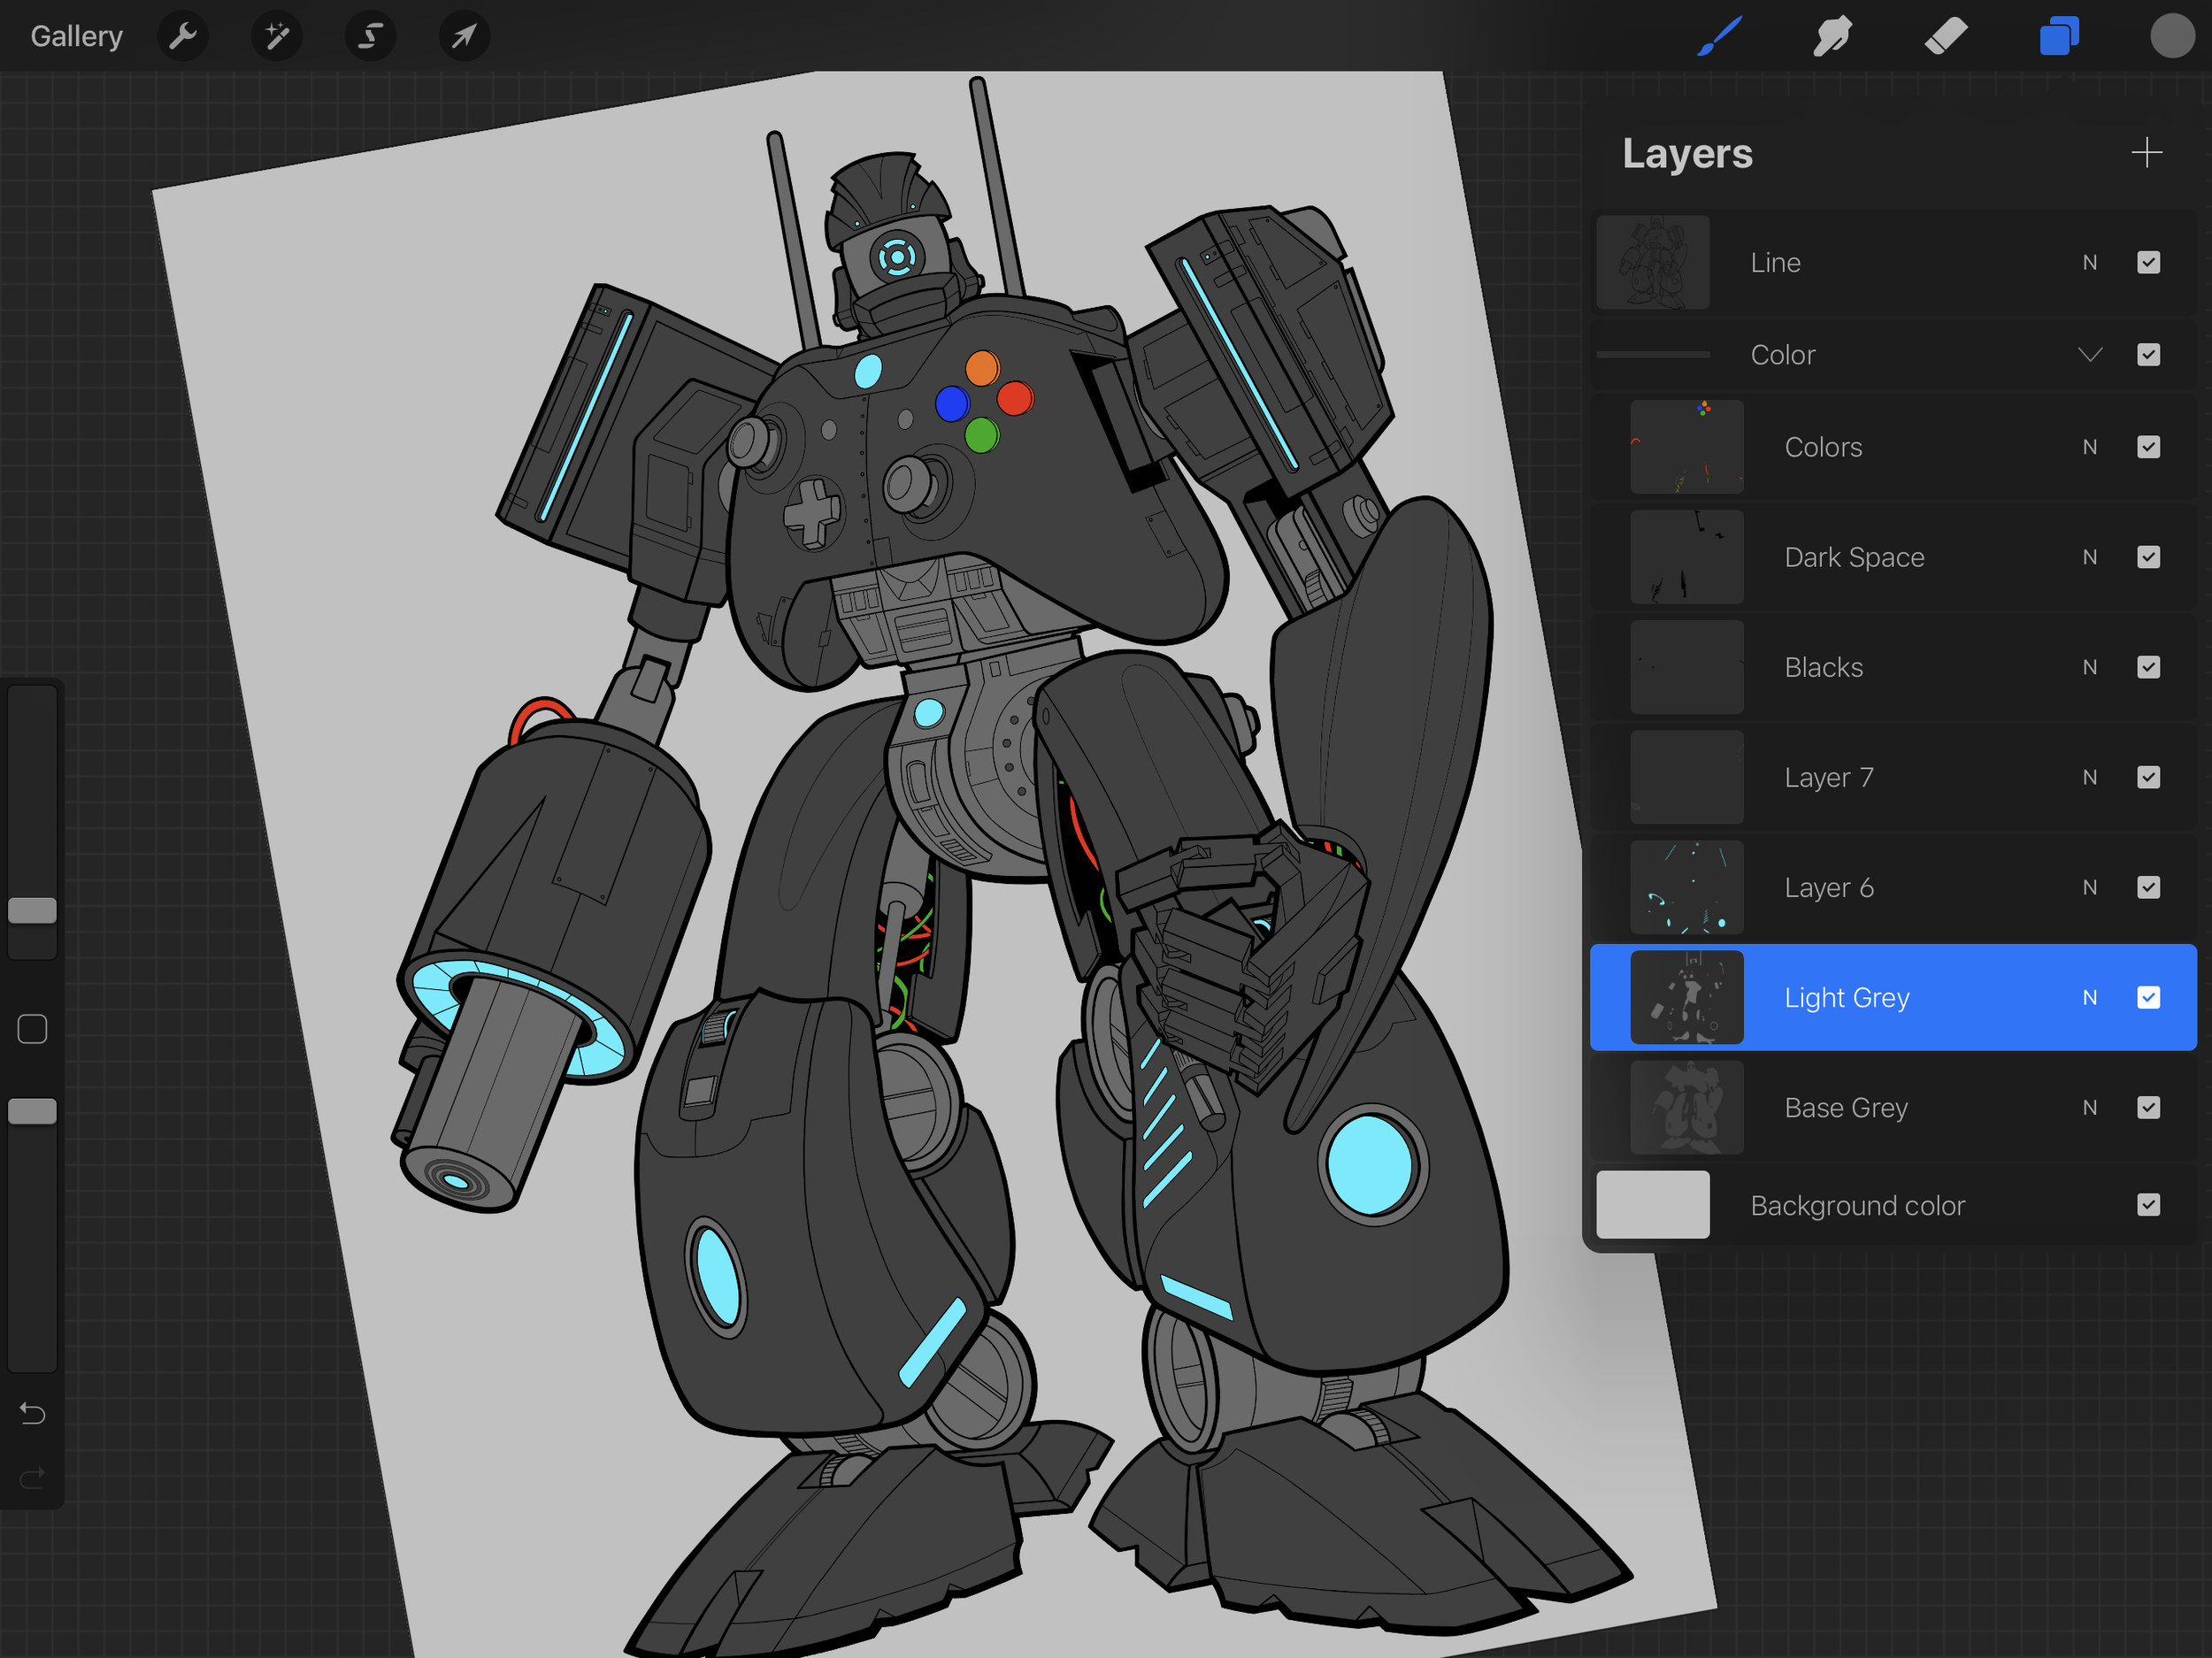Tap the square modify button in sidebar
This screenshot has width=2212, height=1658.
point(33,1029)
